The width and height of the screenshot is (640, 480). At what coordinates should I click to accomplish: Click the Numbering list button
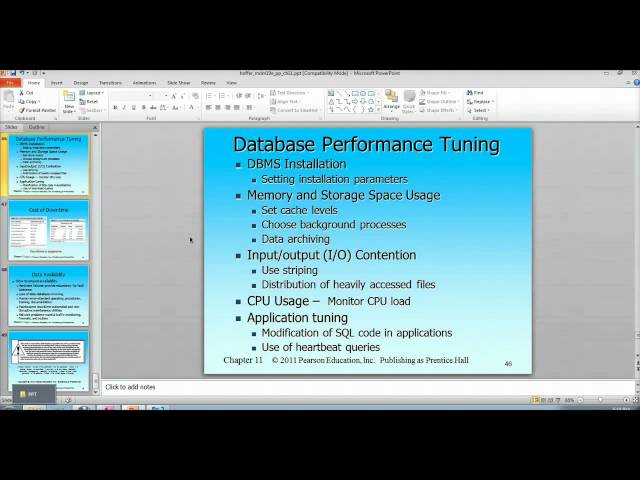[x=223, y=96]
